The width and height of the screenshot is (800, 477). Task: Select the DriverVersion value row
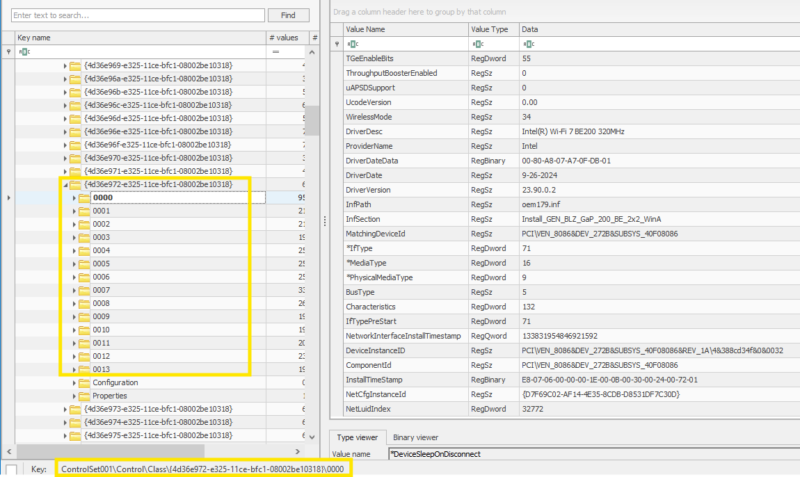pyautogui.click(x=572, y=190)
